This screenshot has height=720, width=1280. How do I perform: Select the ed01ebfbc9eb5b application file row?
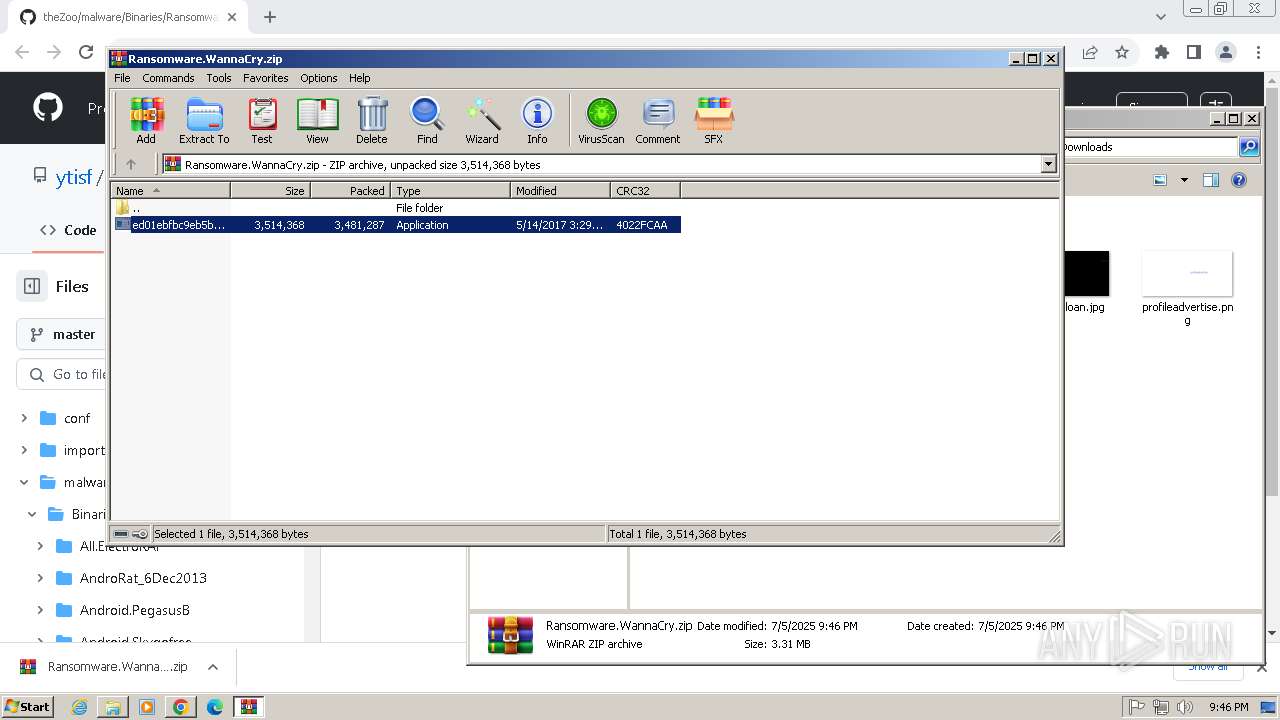pos(396,225)
